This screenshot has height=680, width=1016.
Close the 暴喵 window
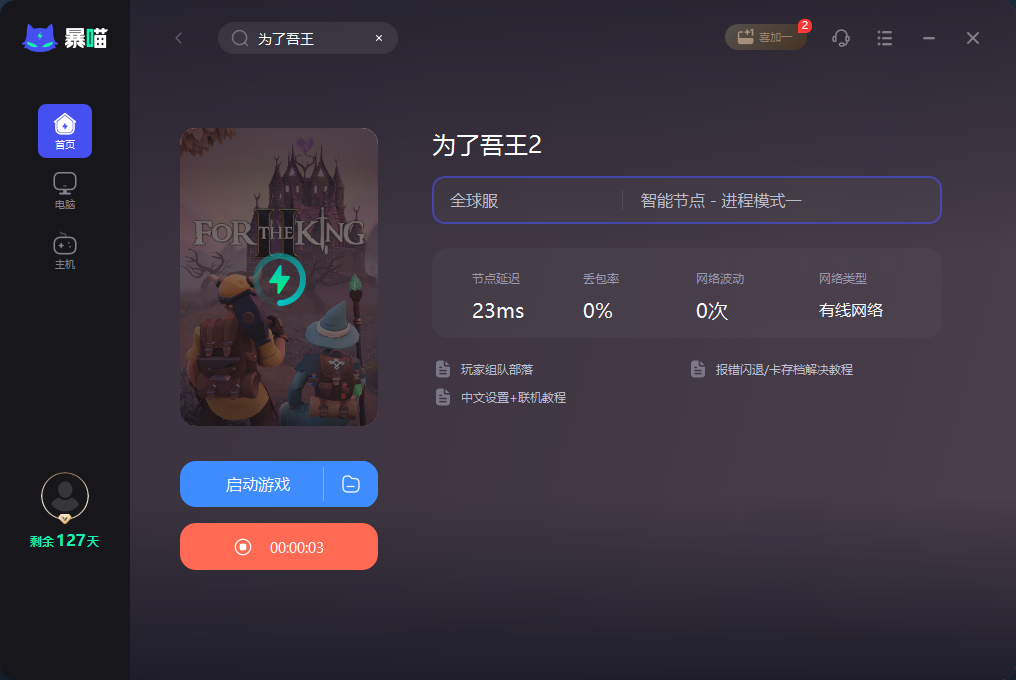click(x=973, y=38)
